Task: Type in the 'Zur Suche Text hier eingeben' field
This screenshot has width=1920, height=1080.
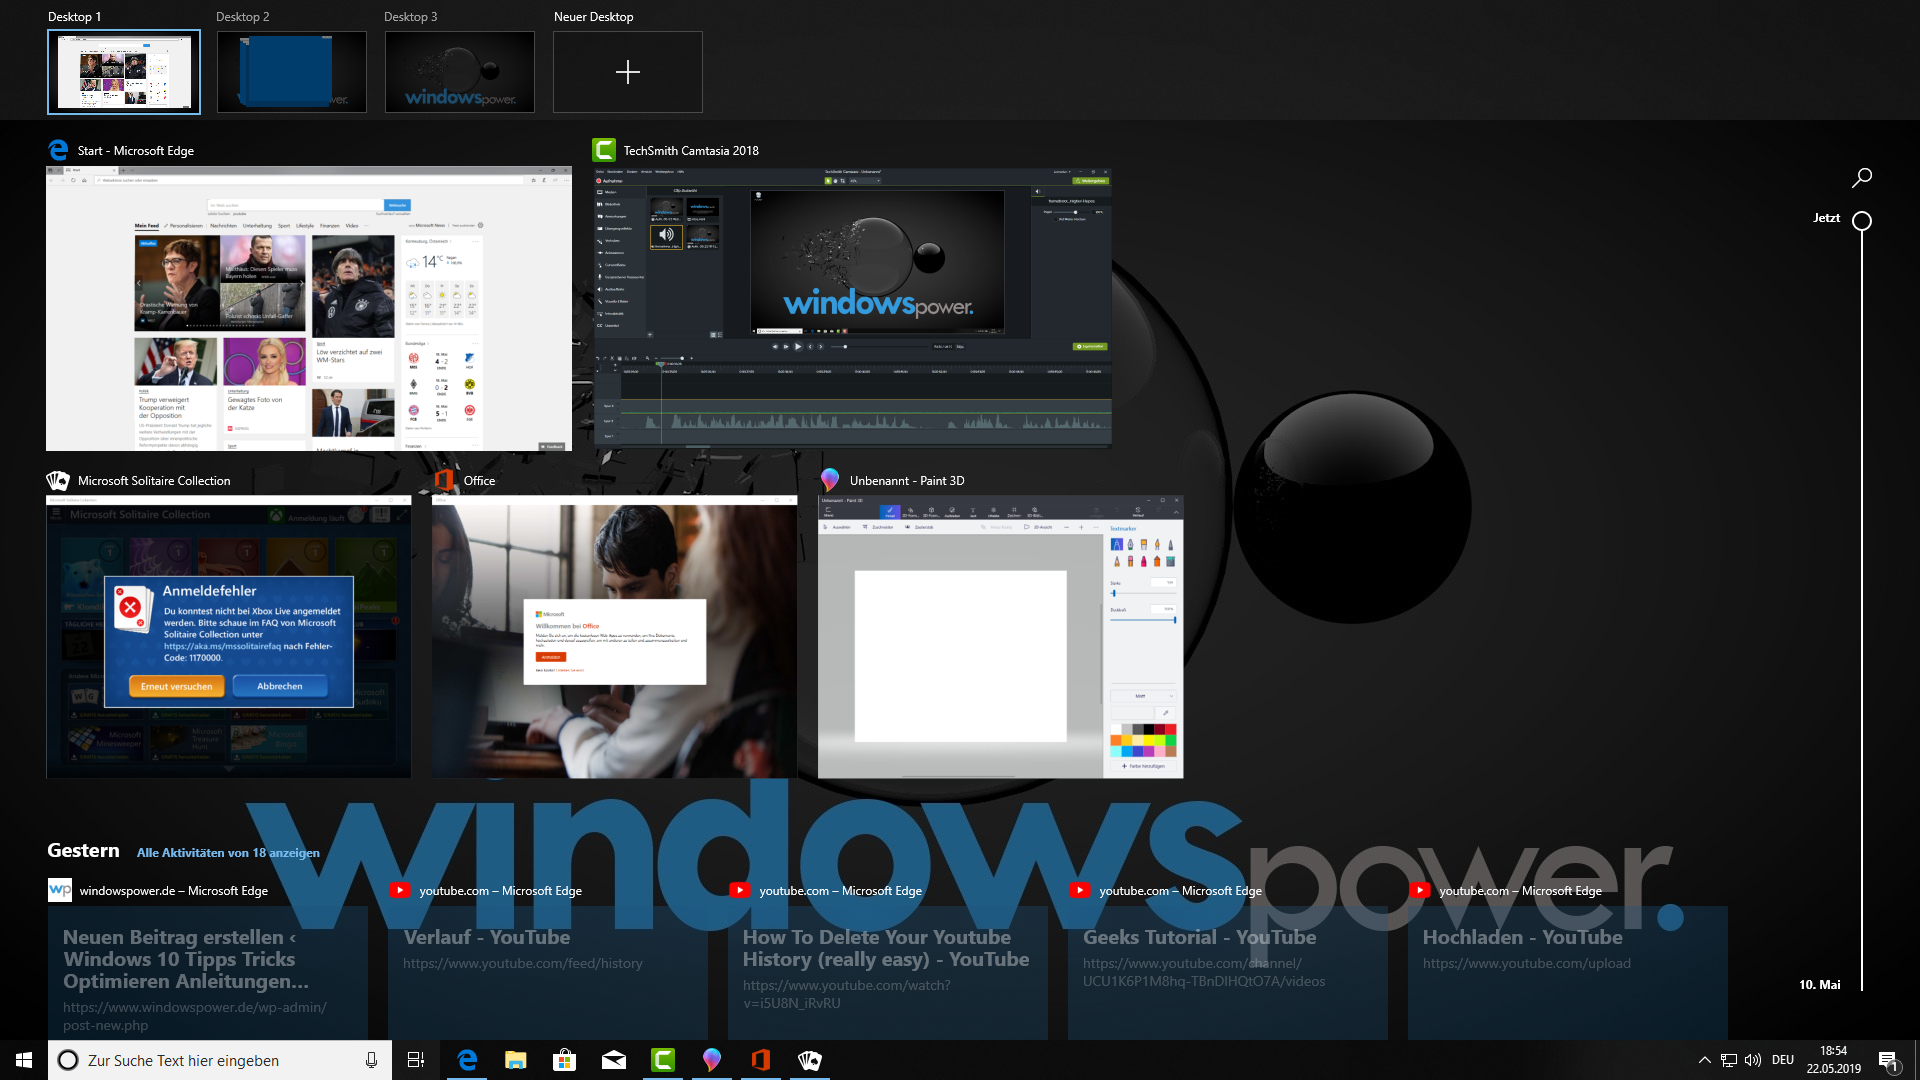Action: coord(220,1060)
